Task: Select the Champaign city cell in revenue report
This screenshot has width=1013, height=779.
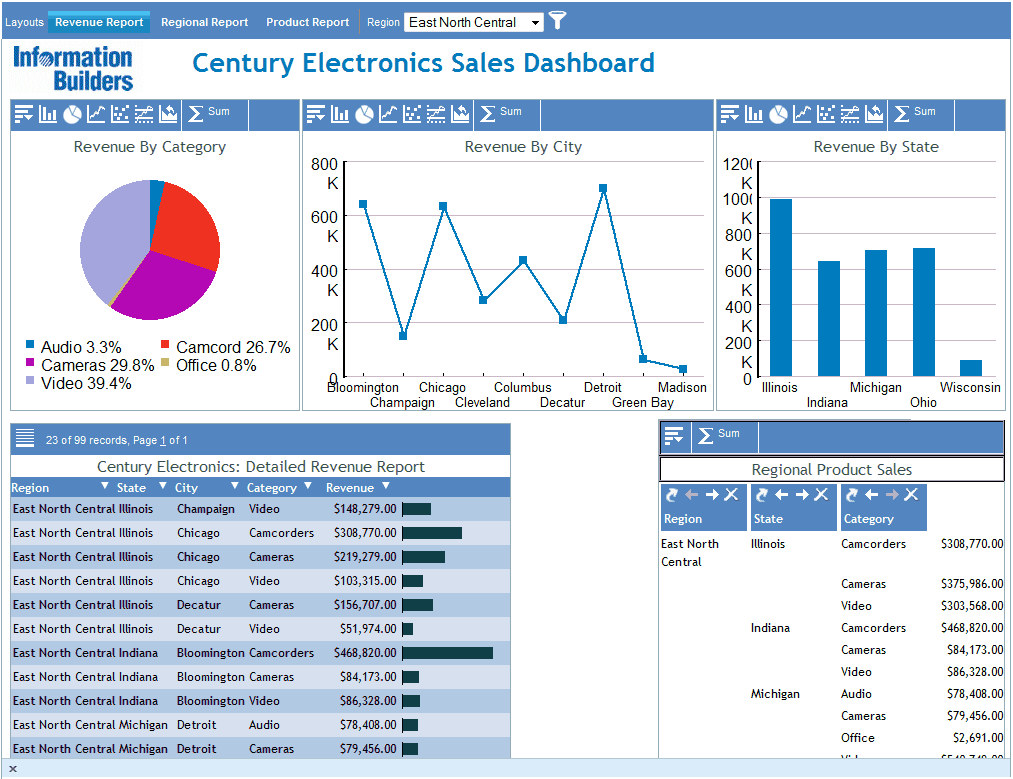Action: pyautogui.click(x=205, y=509)
